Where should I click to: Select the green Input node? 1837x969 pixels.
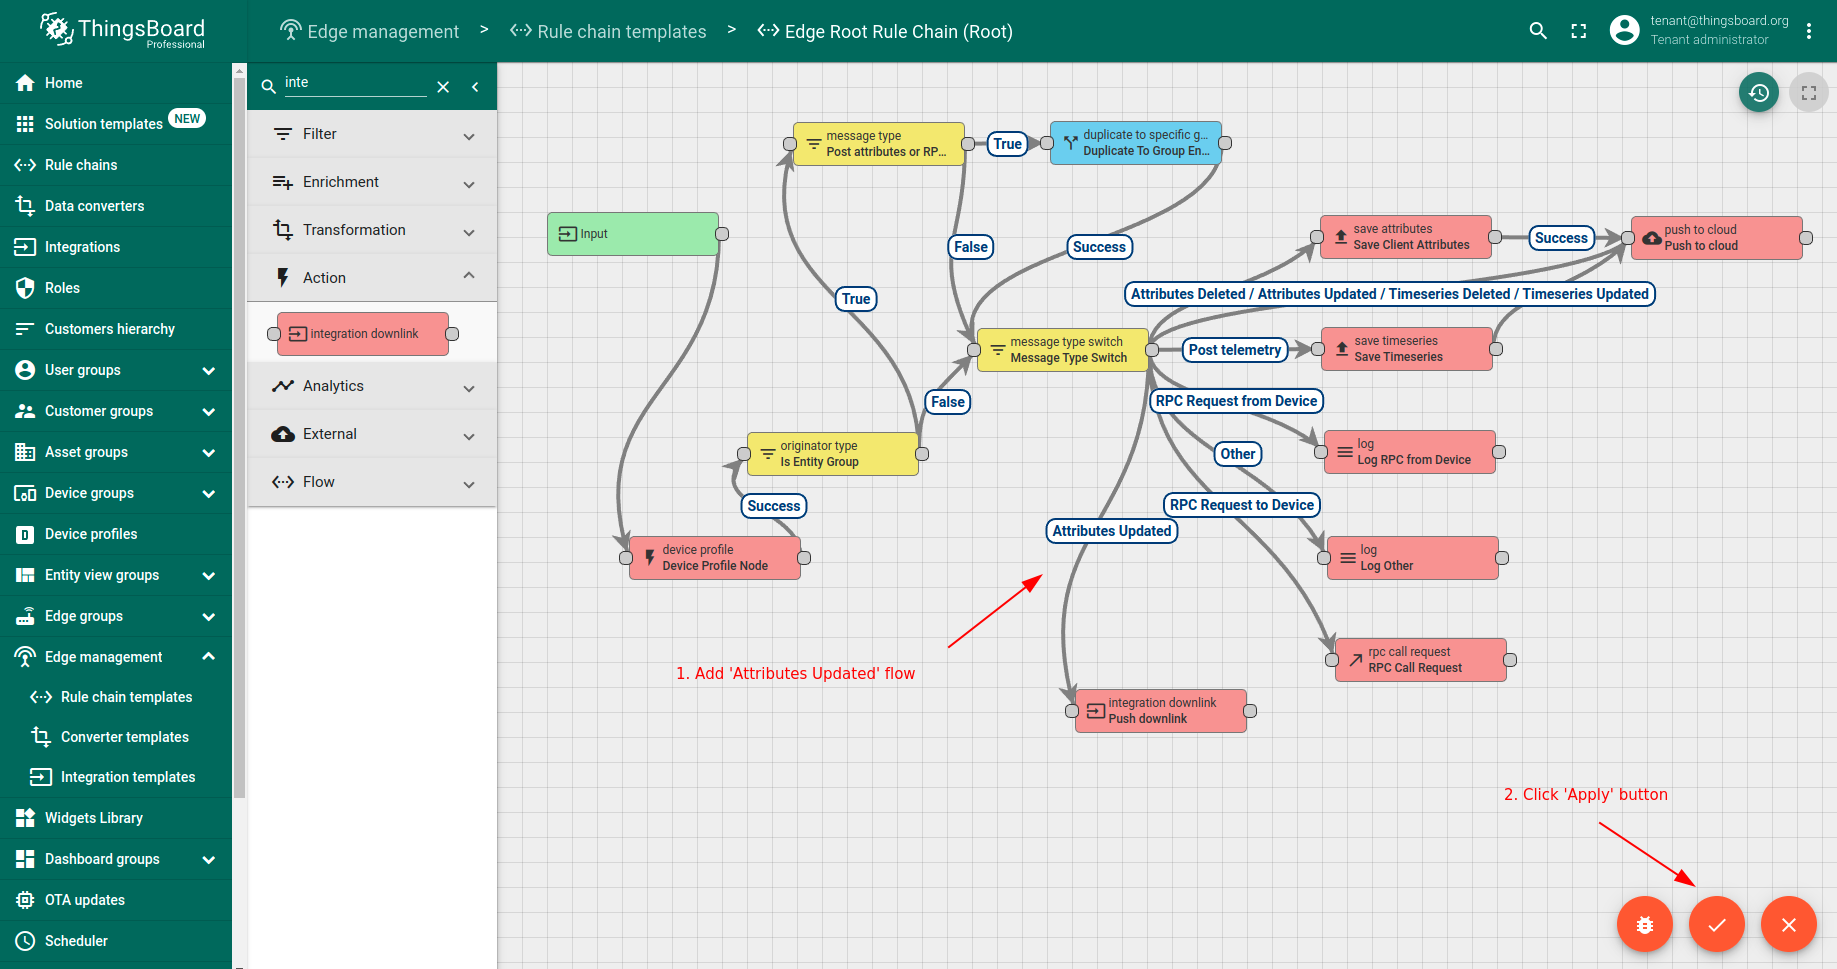pyautogui.click(x=633, y=234)
